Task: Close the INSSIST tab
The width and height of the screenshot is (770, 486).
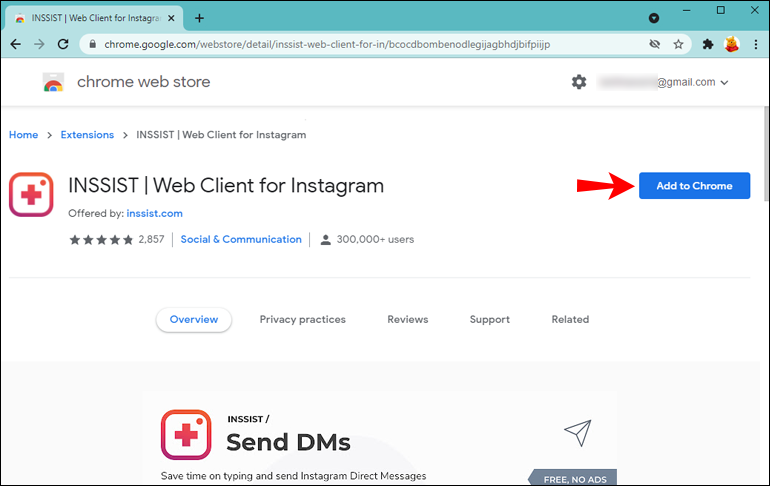Action: coord(171,18)
